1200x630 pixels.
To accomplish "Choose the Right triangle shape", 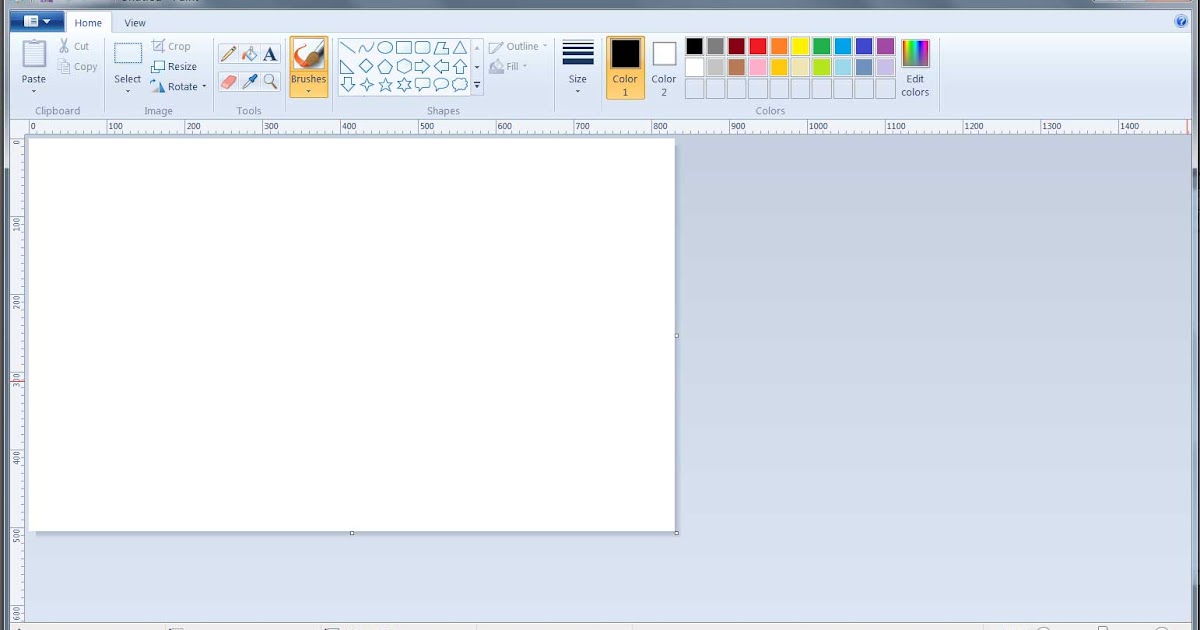I will [x=347, y=67].
